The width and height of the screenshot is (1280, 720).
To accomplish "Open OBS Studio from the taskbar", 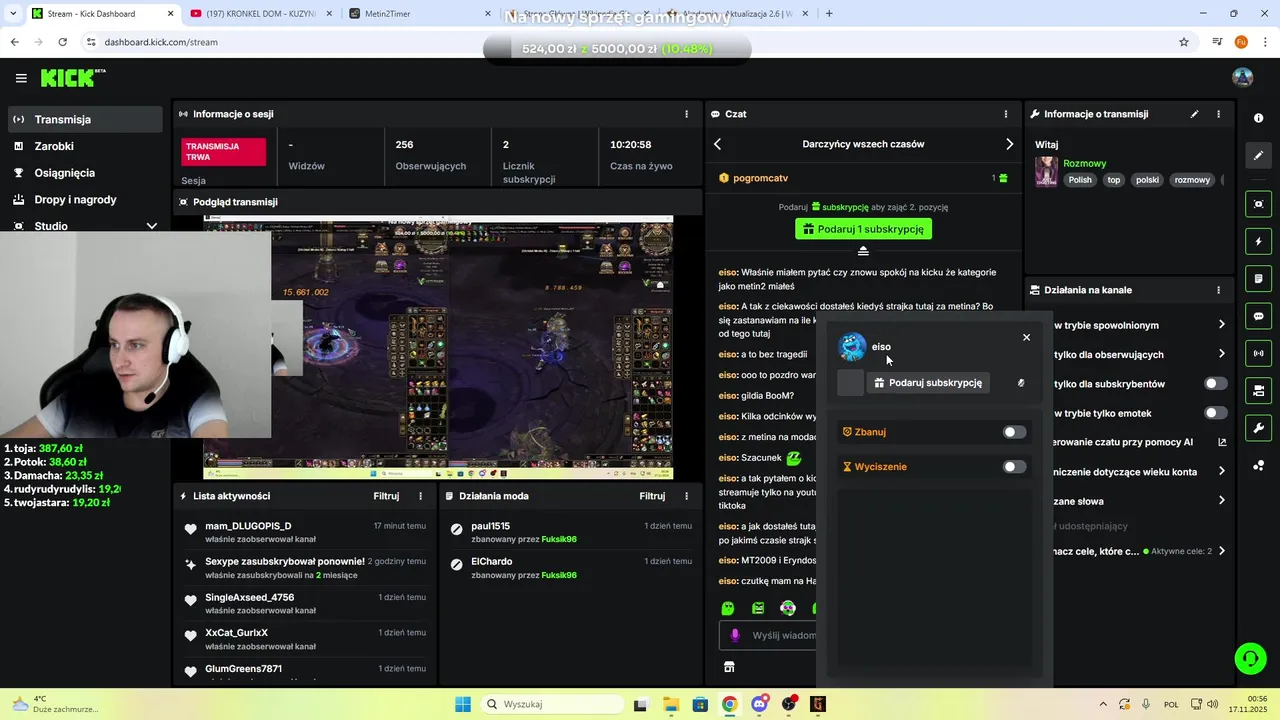I will [x=789, y=704].
